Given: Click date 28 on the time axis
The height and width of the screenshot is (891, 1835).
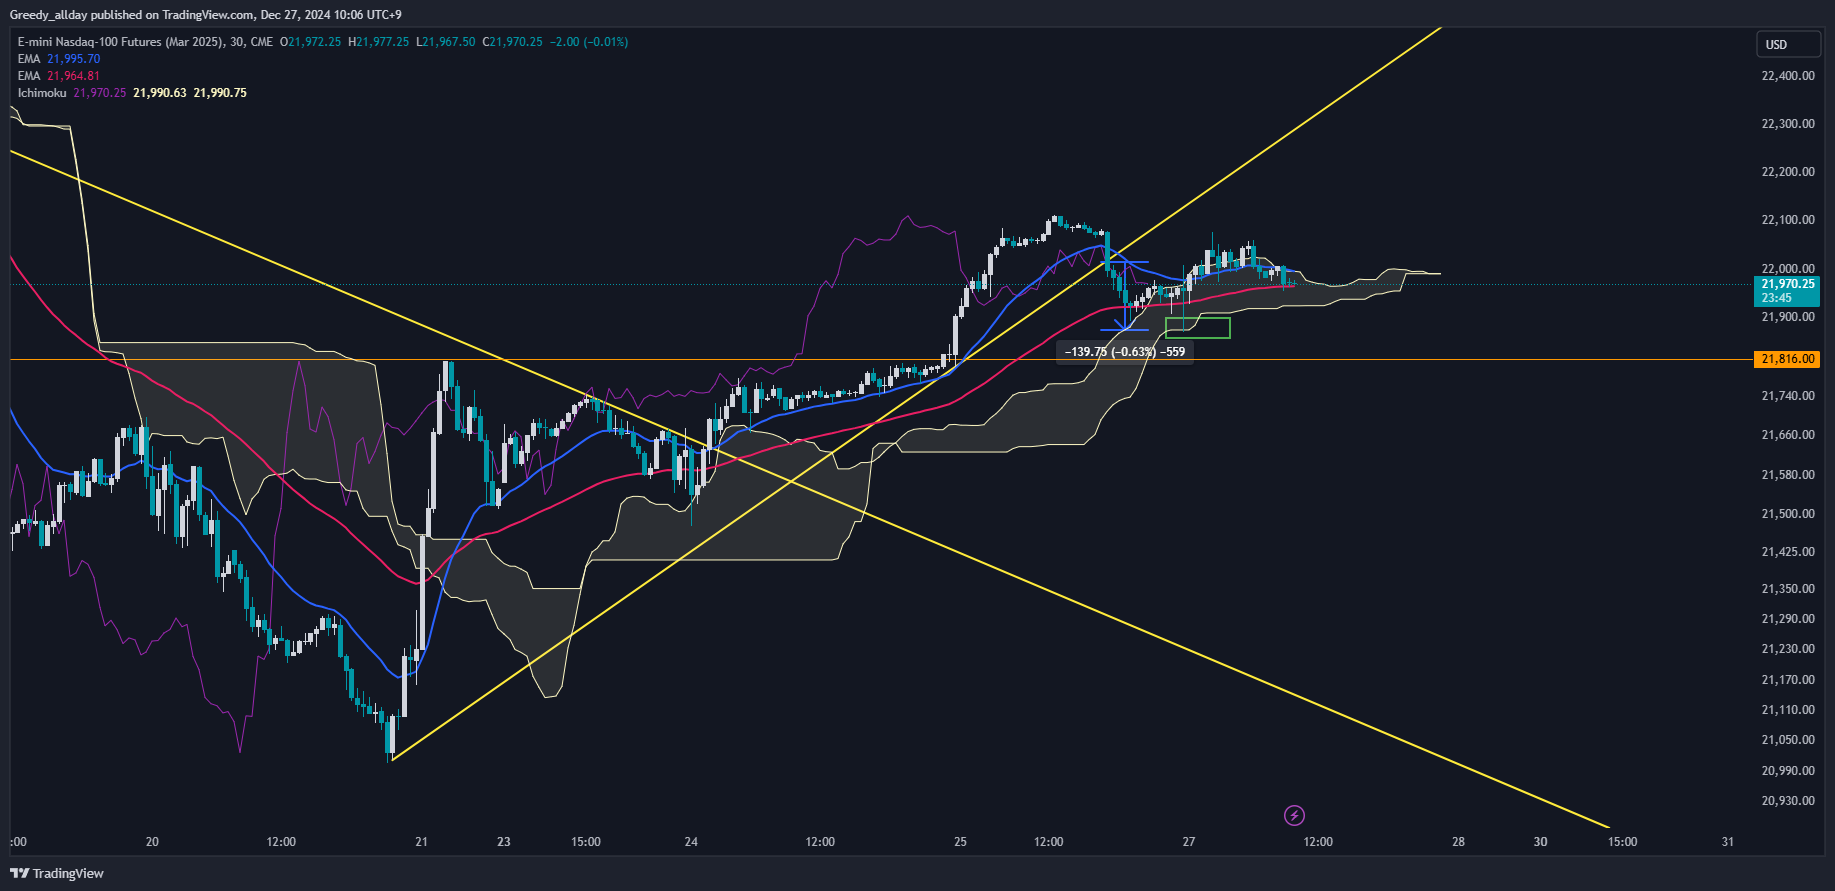Looking at the screenshot, I should point(1458,842).
